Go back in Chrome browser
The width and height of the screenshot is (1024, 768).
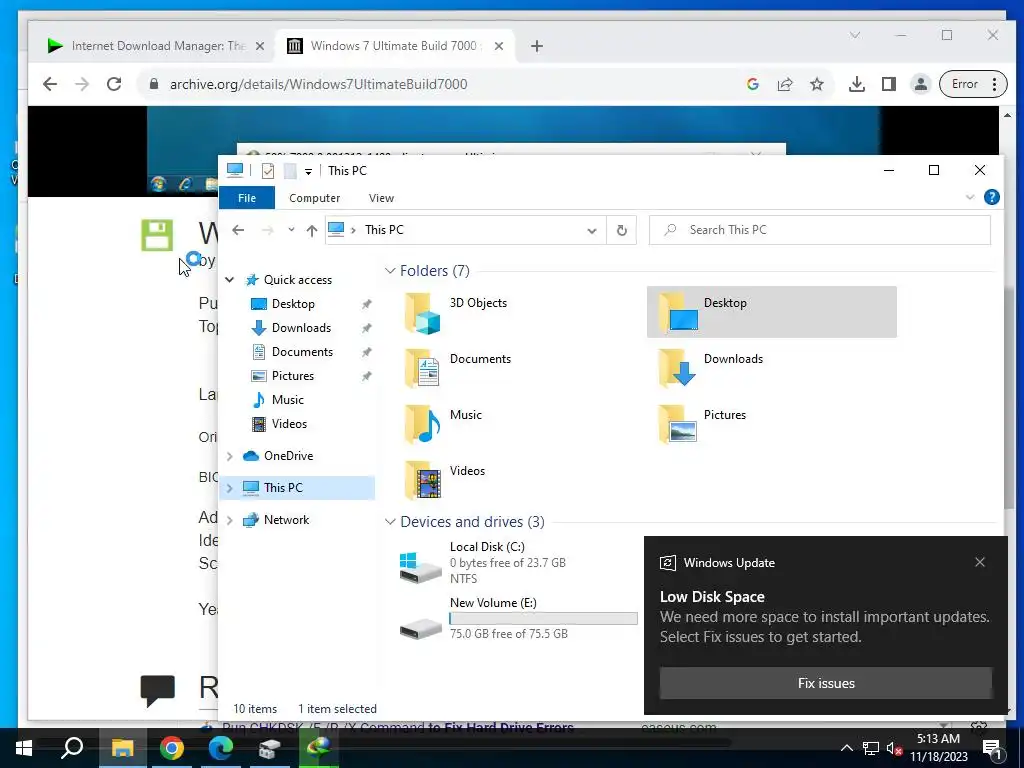click(x=50, y=84)
